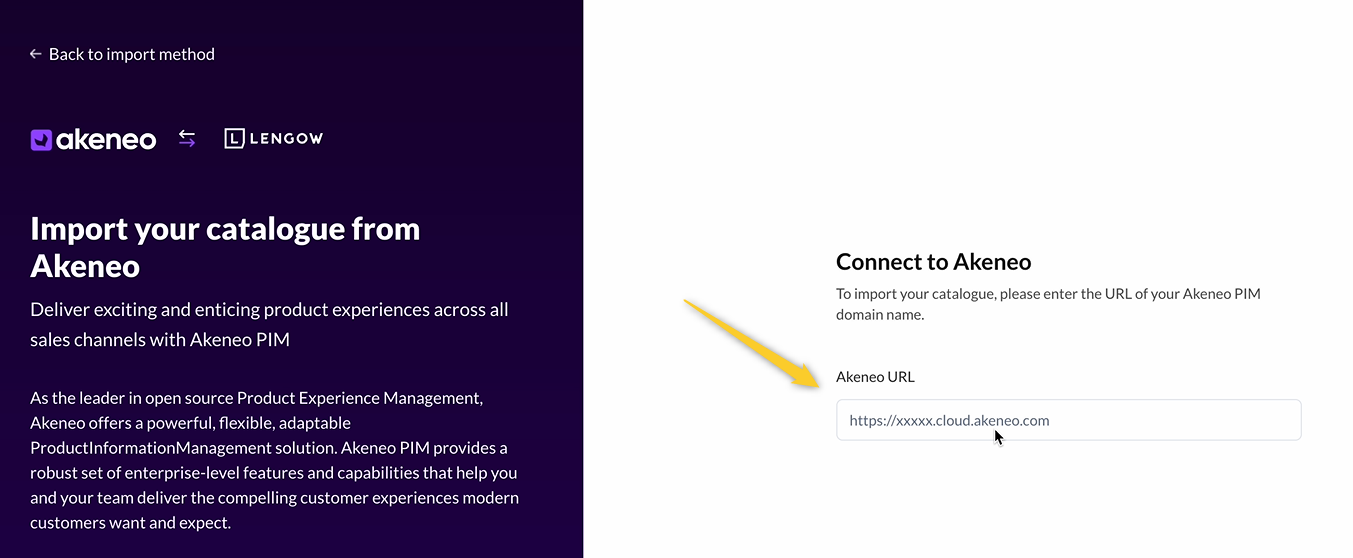Click the LENGOW wordmark

click(287, 139)
